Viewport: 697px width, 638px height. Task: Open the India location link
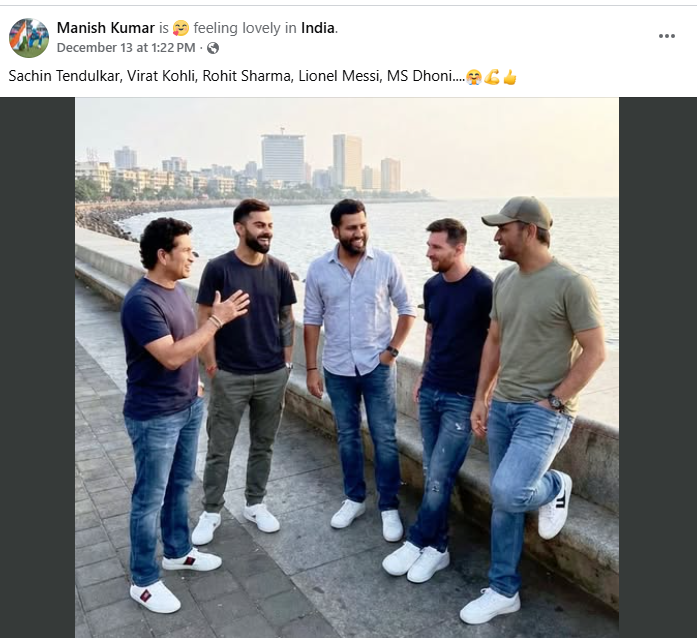[318, 28]
